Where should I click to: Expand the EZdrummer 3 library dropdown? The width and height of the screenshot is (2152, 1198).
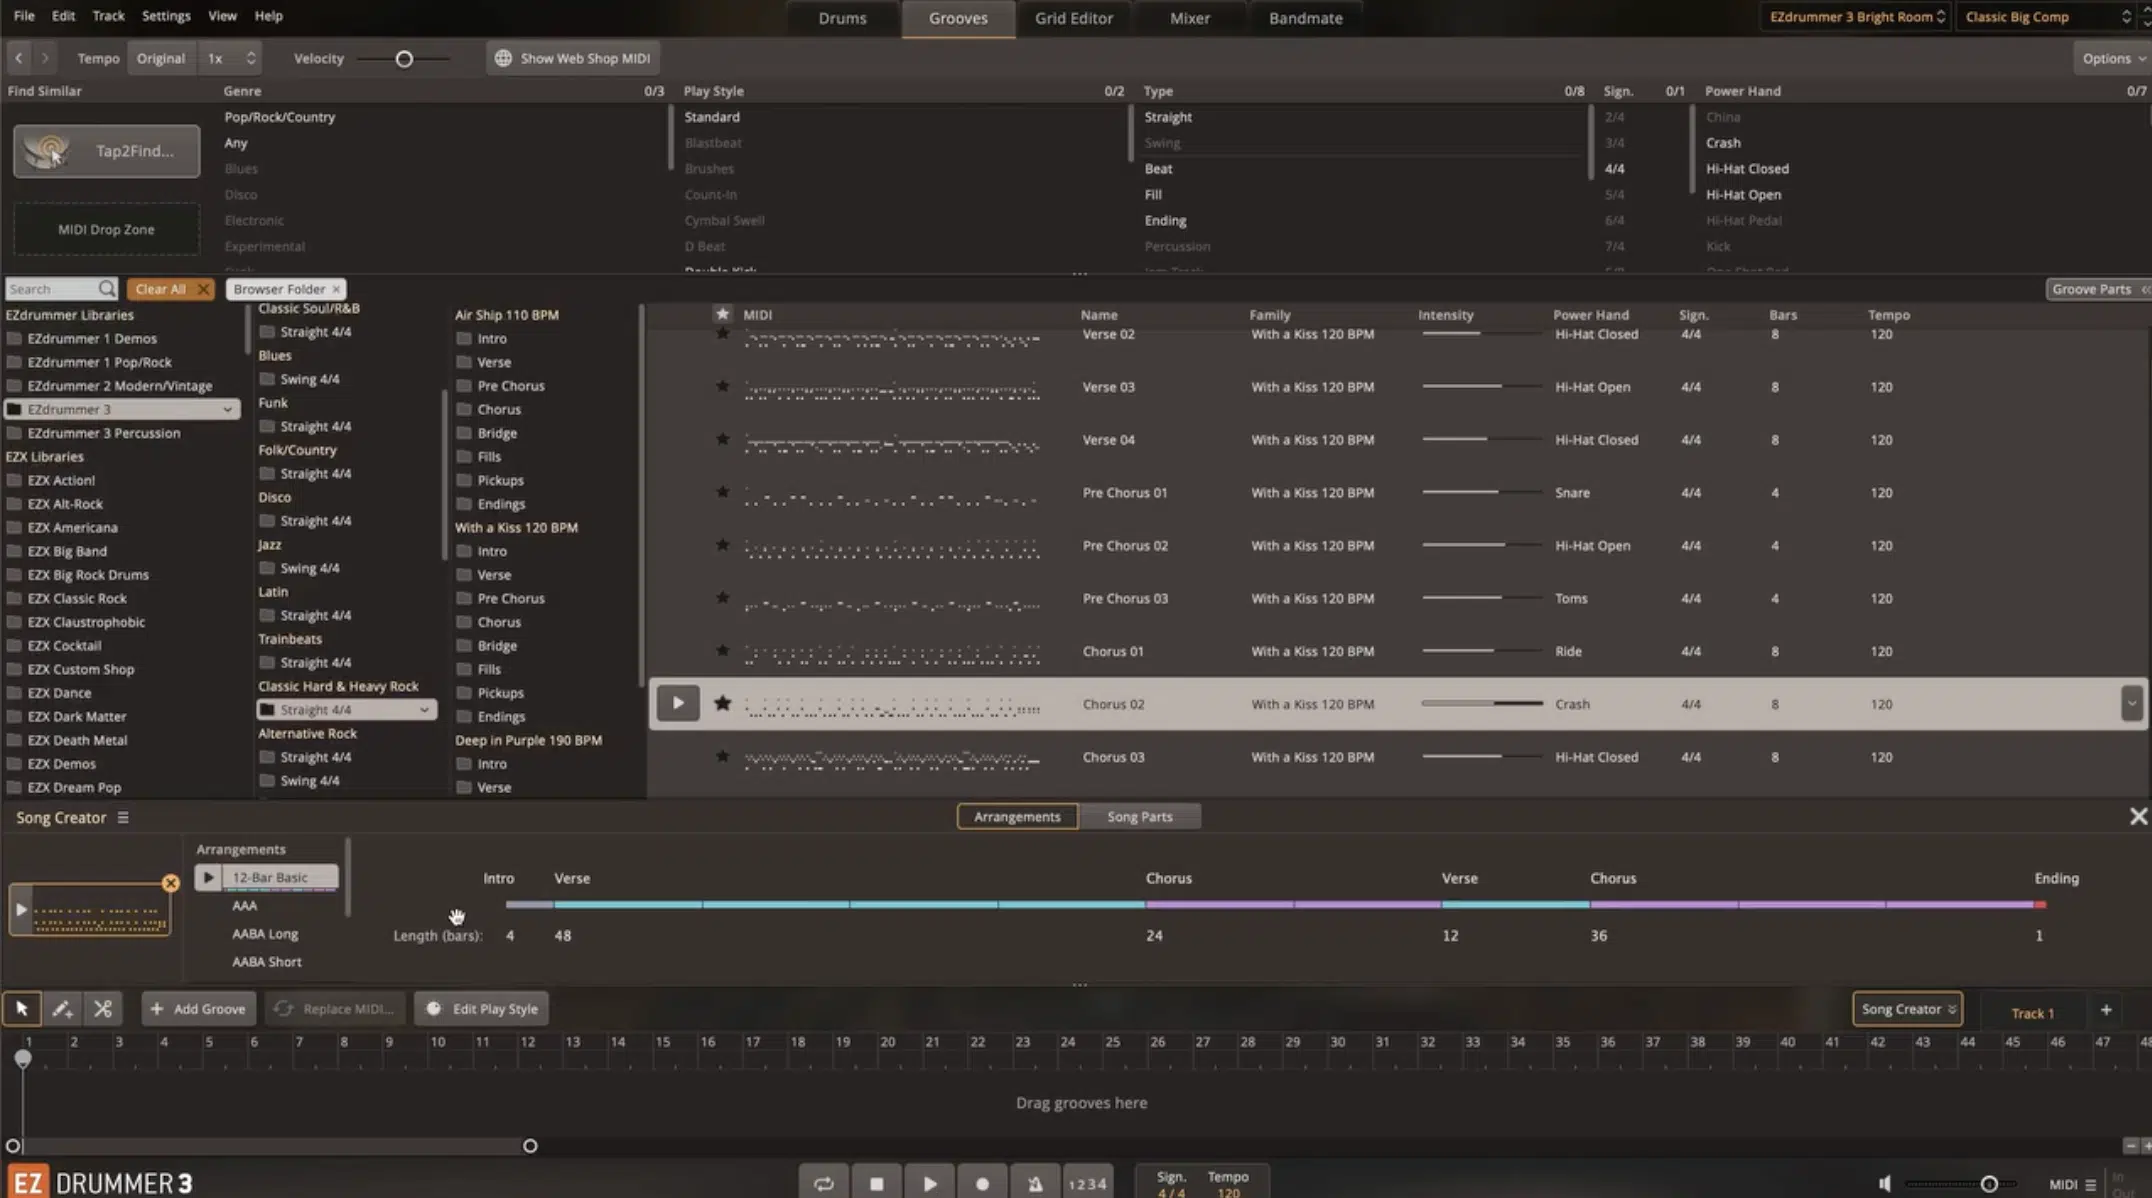228,410
